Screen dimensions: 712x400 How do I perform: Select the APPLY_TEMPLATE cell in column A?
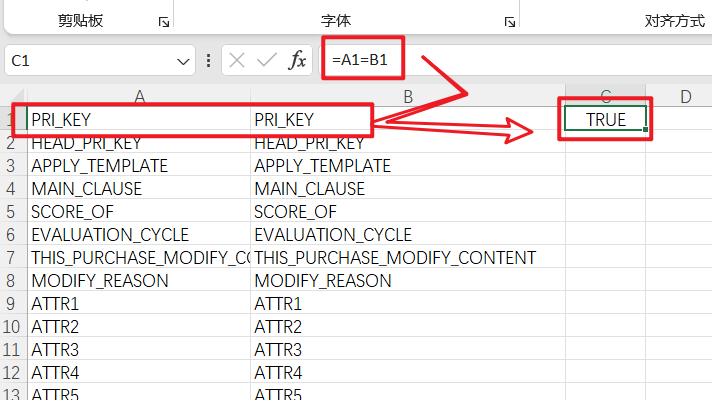tap(138, 166)
